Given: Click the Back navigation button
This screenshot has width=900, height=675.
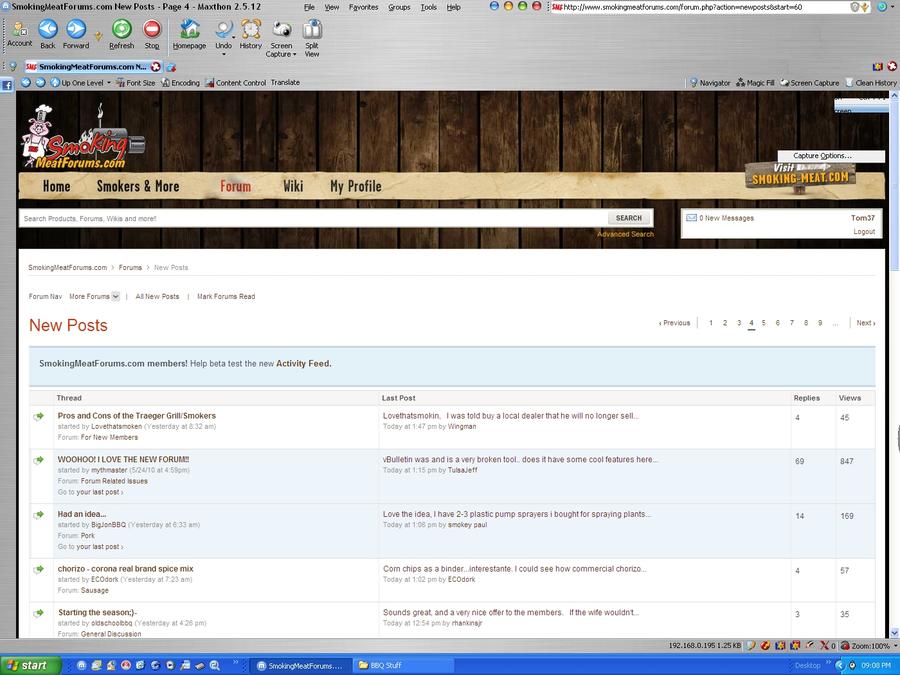Looking at the screenshot, I should point(47,31).
